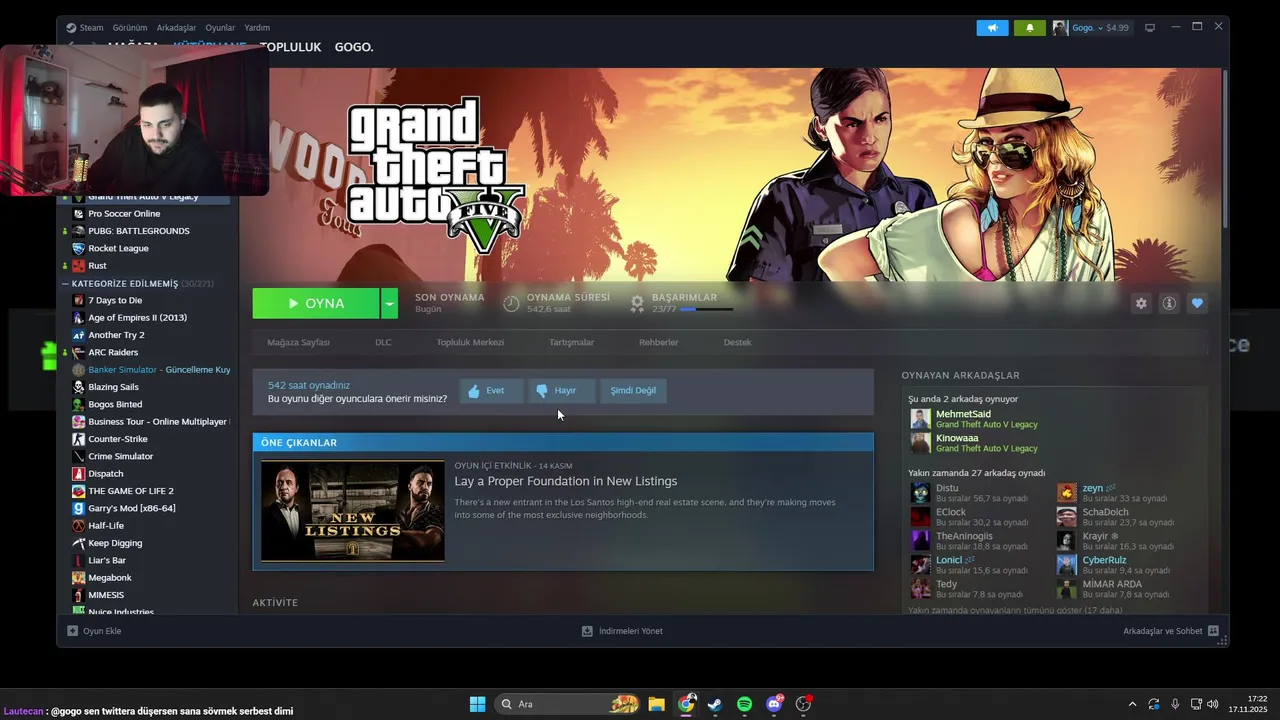Open İndirmeleri Yönet downloads manager
1280x720 pixels.
click(x=622, y=631)
